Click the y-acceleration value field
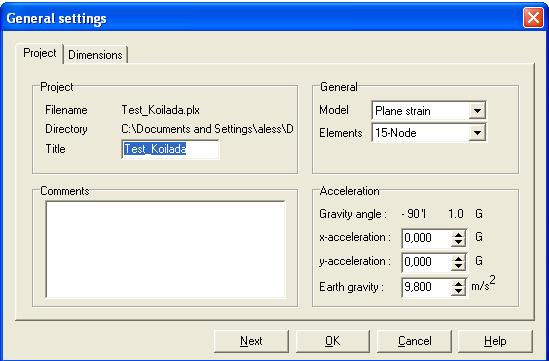Viewport: 549px width, 361px height. (x=426, y=262)
